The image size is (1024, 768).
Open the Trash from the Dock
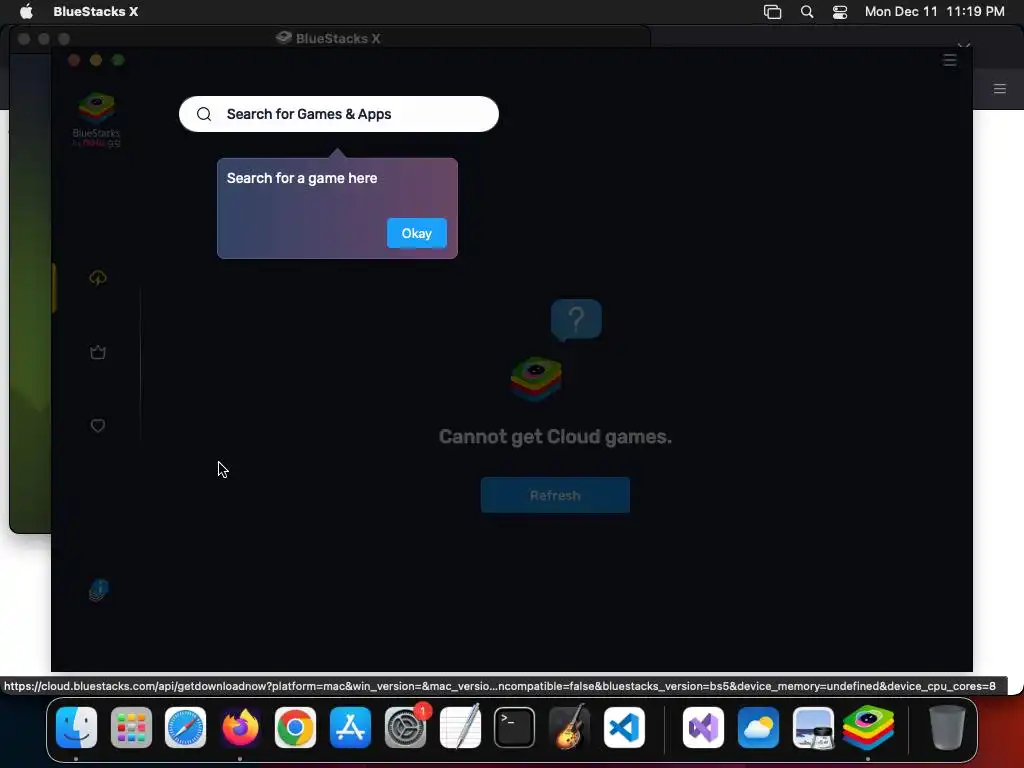click(x=947, y=727)
